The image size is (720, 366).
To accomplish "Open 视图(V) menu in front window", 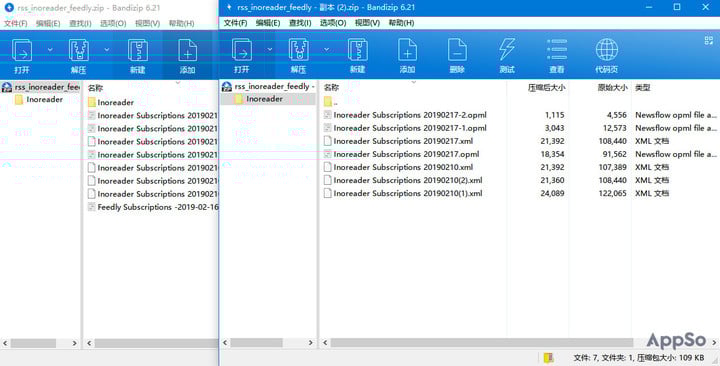I will coord(367,23).
